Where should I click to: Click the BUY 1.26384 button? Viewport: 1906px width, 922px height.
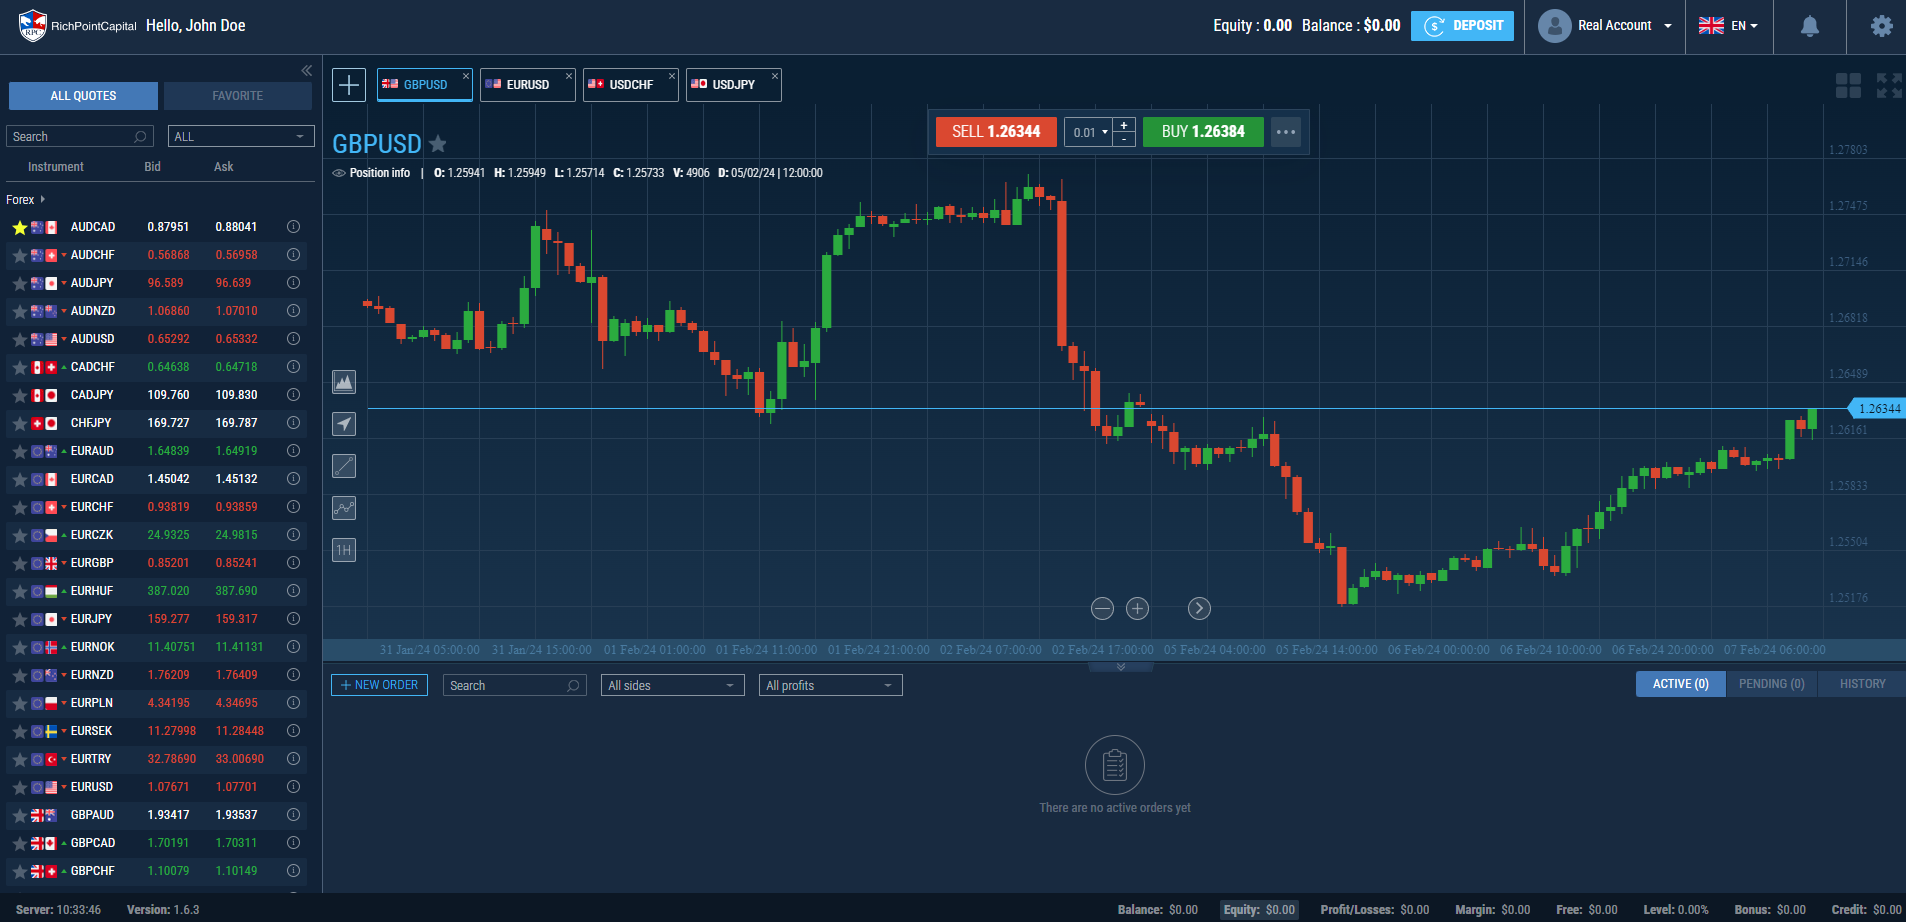coord(1203,132)
